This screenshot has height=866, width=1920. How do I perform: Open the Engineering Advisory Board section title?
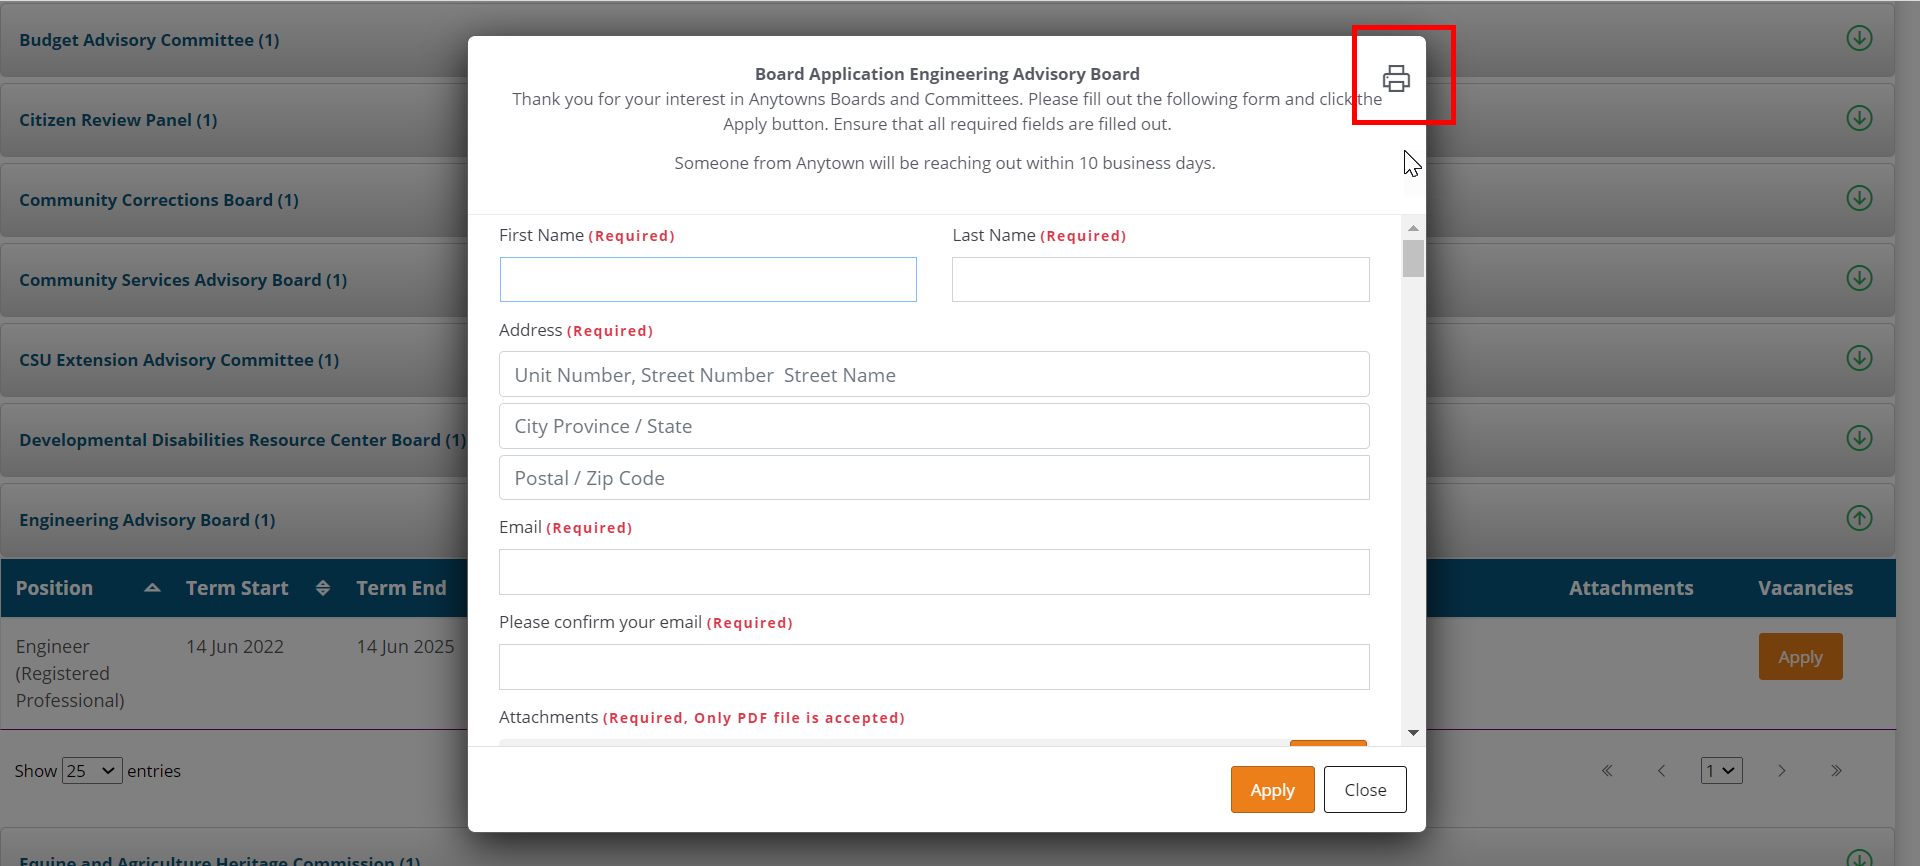point(147,520)
